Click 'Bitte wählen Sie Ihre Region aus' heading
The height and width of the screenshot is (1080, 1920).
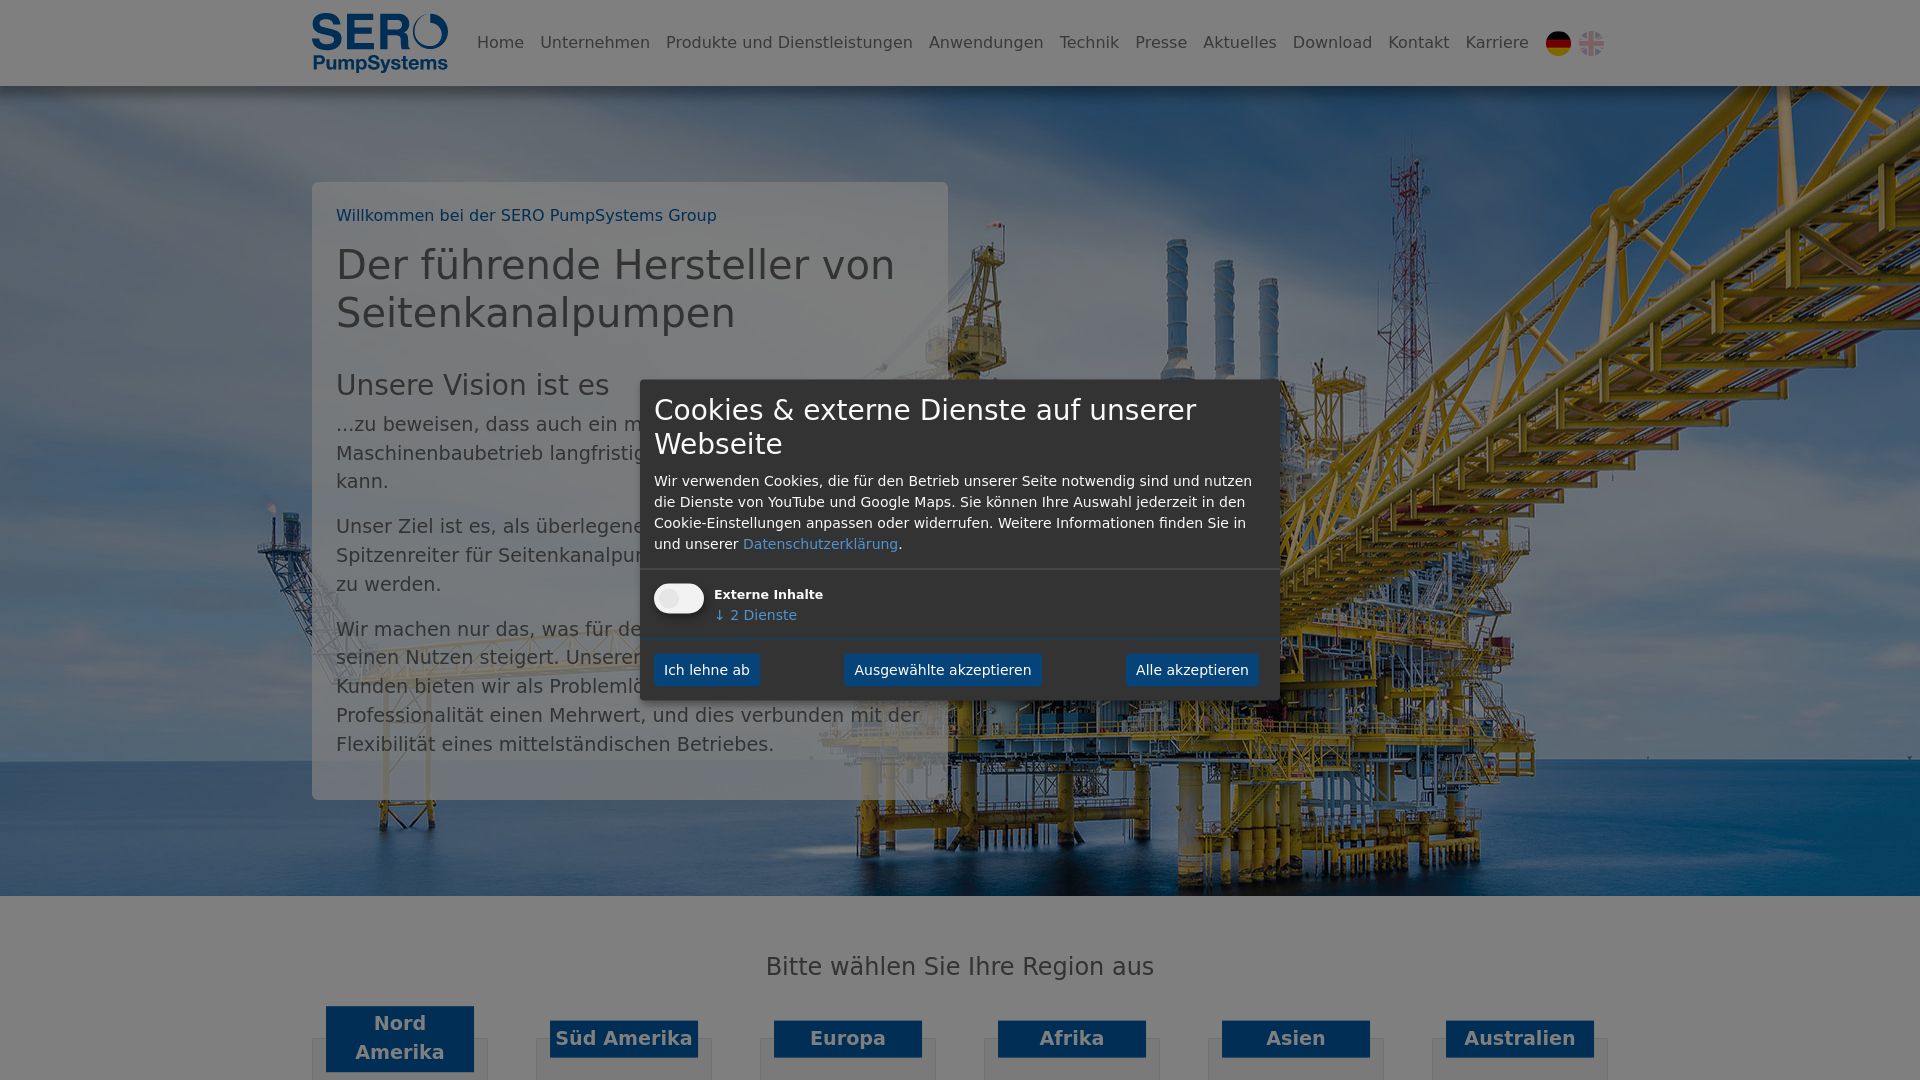pyautogui.click(x=960, y=967)
